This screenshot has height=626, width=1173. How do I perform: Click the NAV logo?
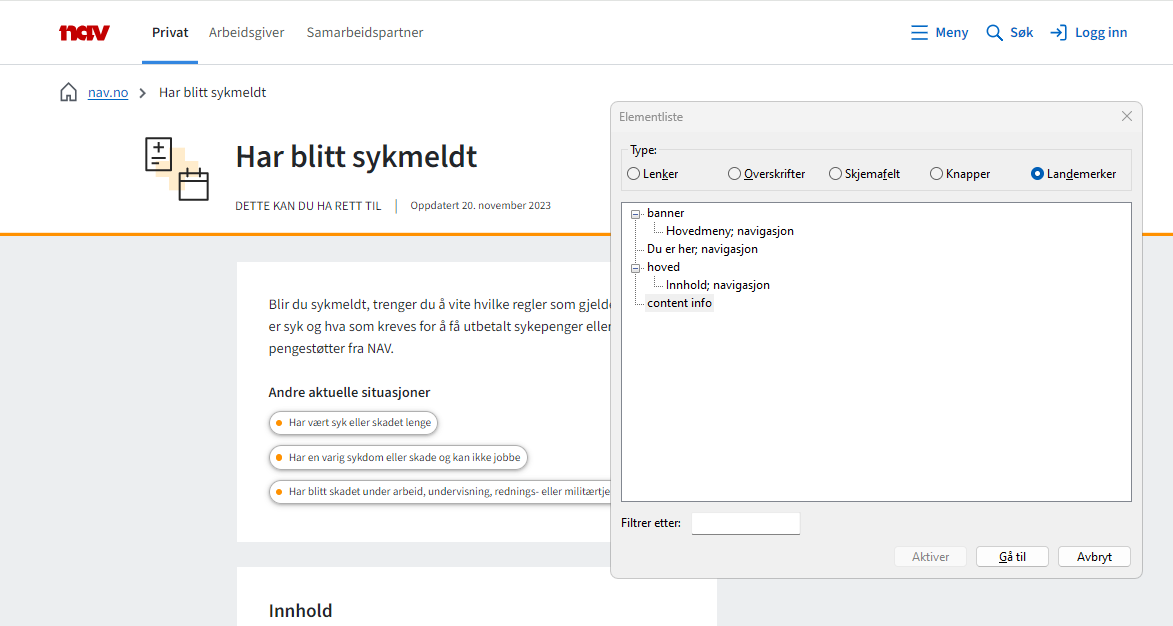[x=84, y=31]
